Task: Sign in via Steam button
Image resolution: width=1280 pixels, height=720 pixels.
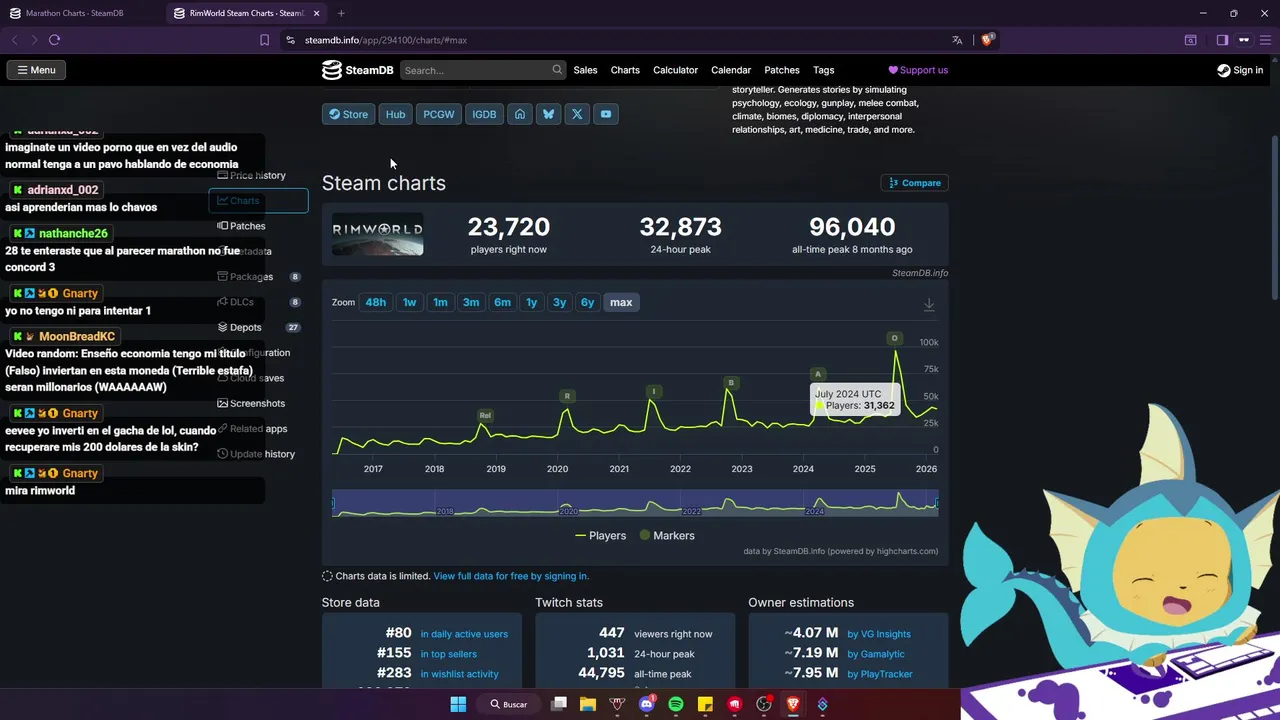Action: point(1240,70)
